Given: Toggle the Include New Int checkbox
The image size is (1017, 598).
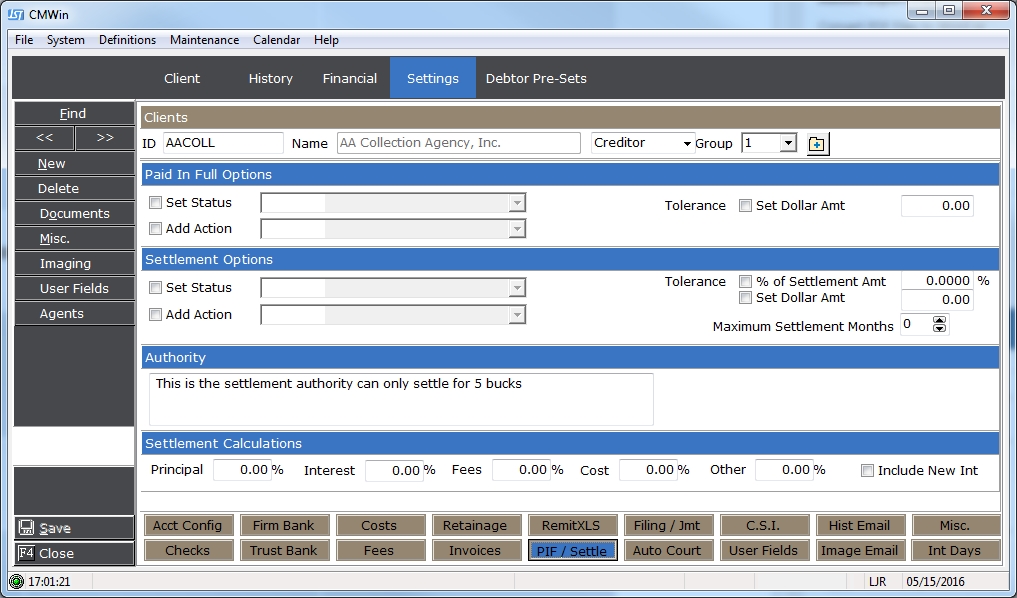Looking at the screenshot, I should click(867, 471).
